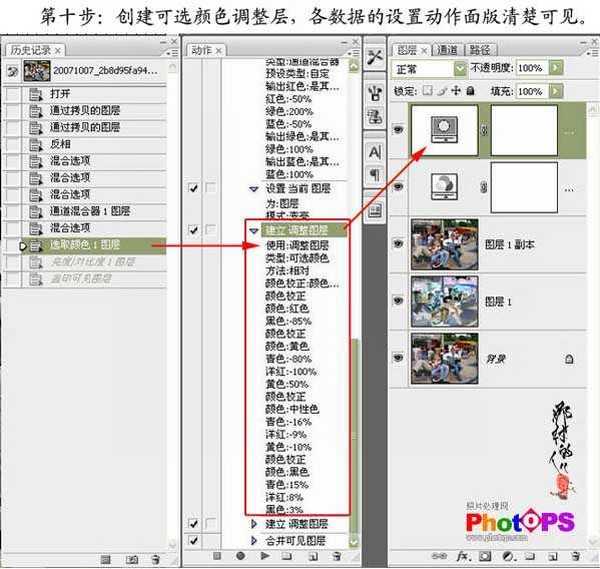Click the new adjustment layer icon

coord(508,554)
